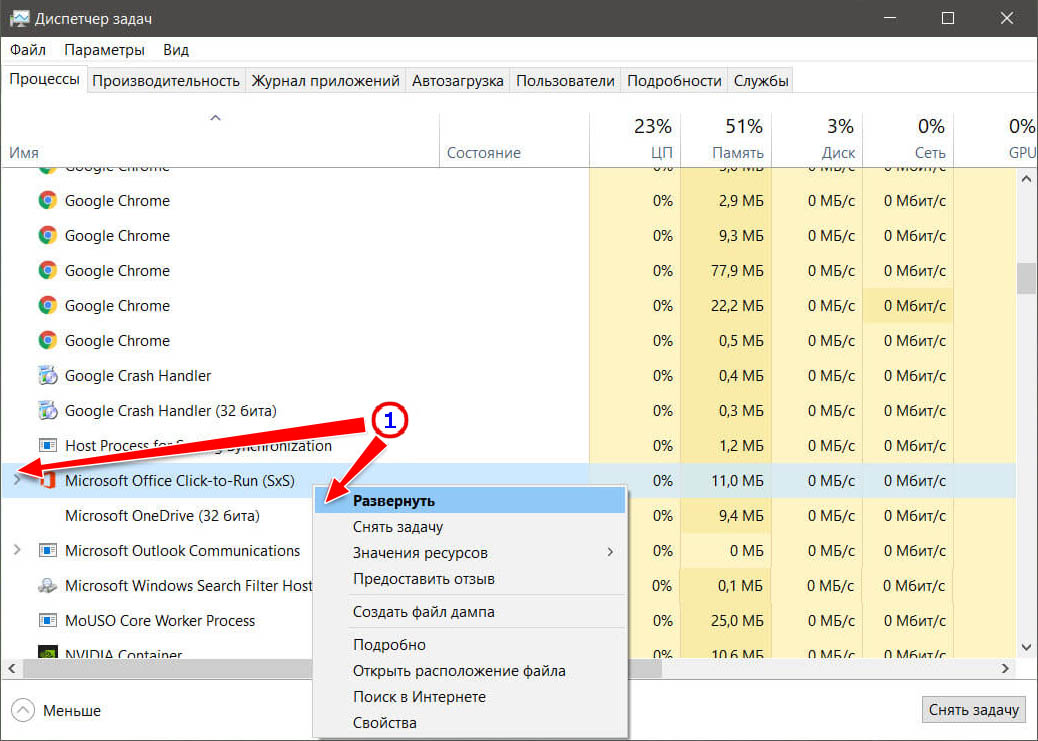The image size is (1038, 741).
Task: Choose Поиск в Интернете
Action: pos(469,697)
